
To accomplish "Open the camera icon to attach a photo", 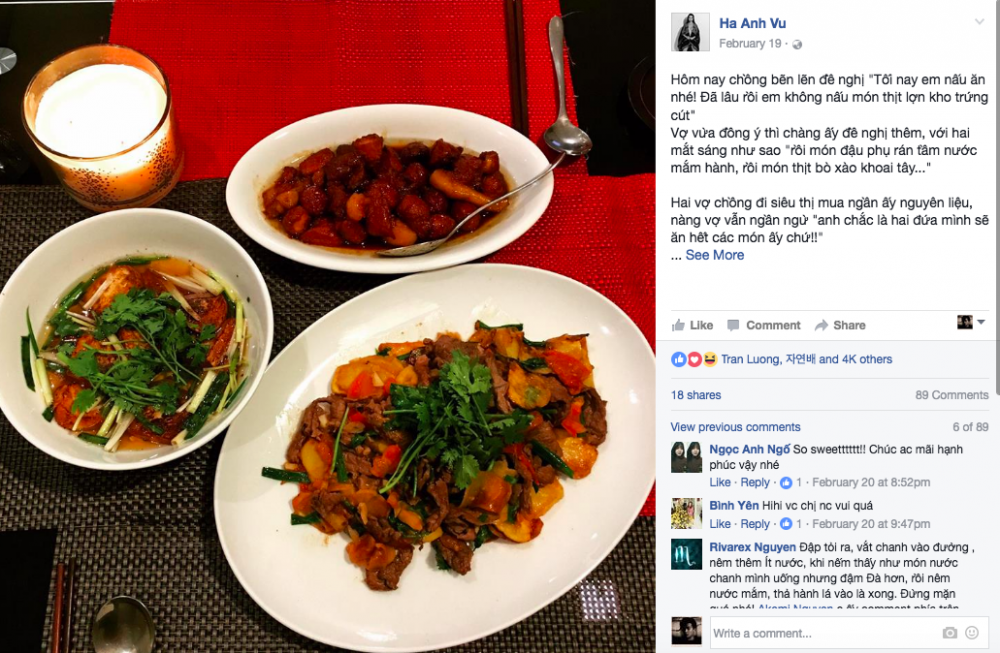I will [x=950, y=633].
